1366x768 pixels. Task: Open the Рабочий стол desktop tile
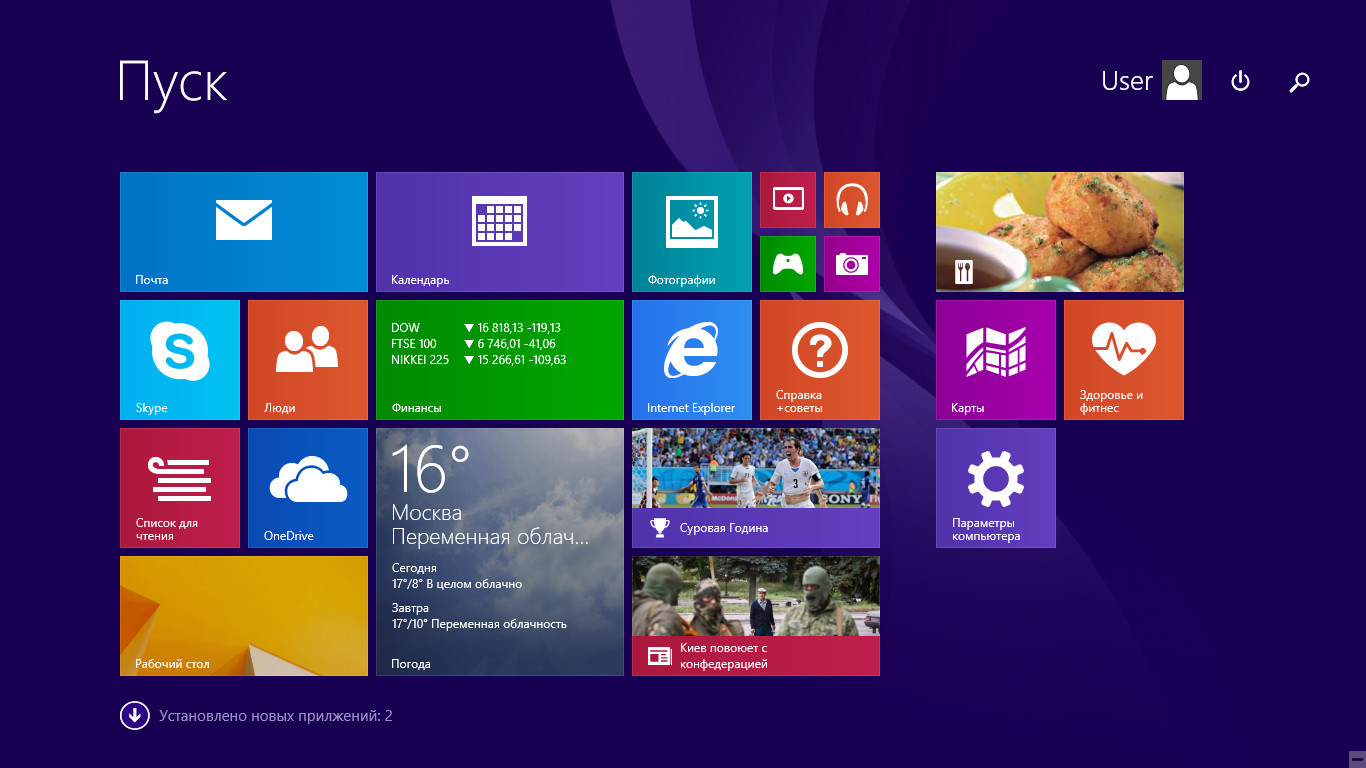pos(243,615)
